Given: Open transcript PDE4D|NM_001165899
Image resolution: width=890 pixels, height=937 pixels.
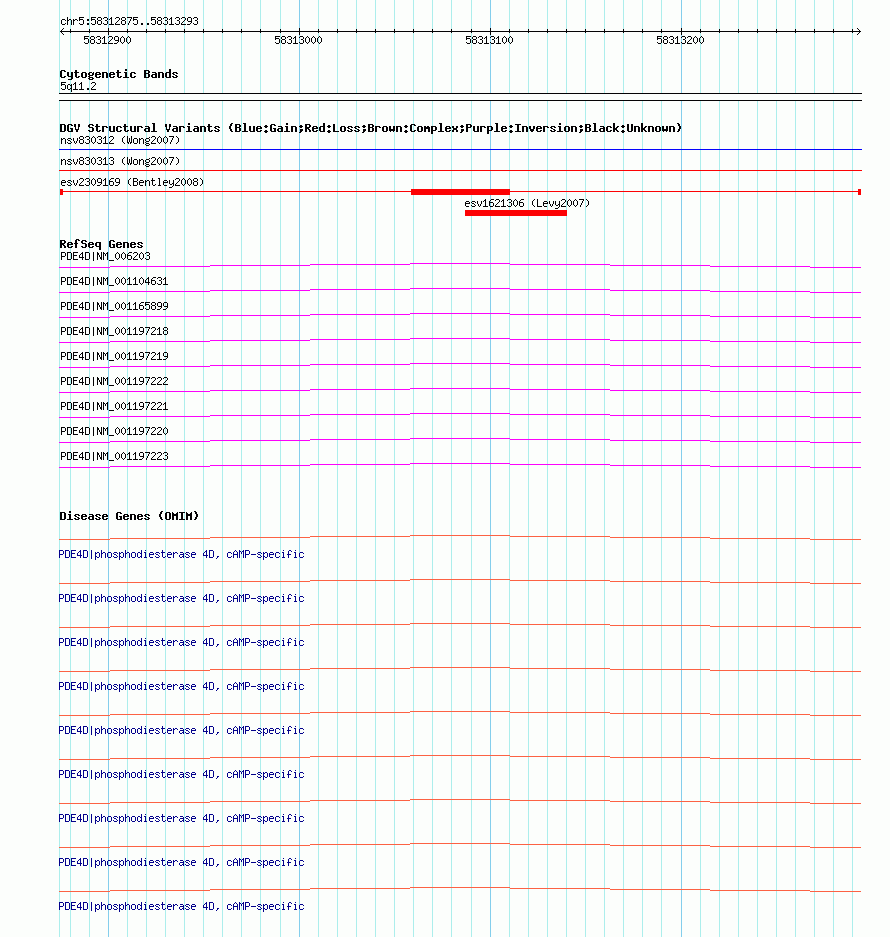Looking at the screenshot, I should coord(114,306).
